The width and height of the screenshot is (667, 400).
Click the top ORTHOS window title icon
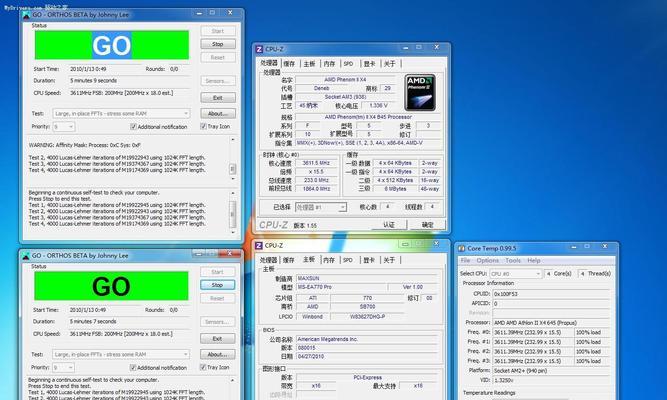26,15
